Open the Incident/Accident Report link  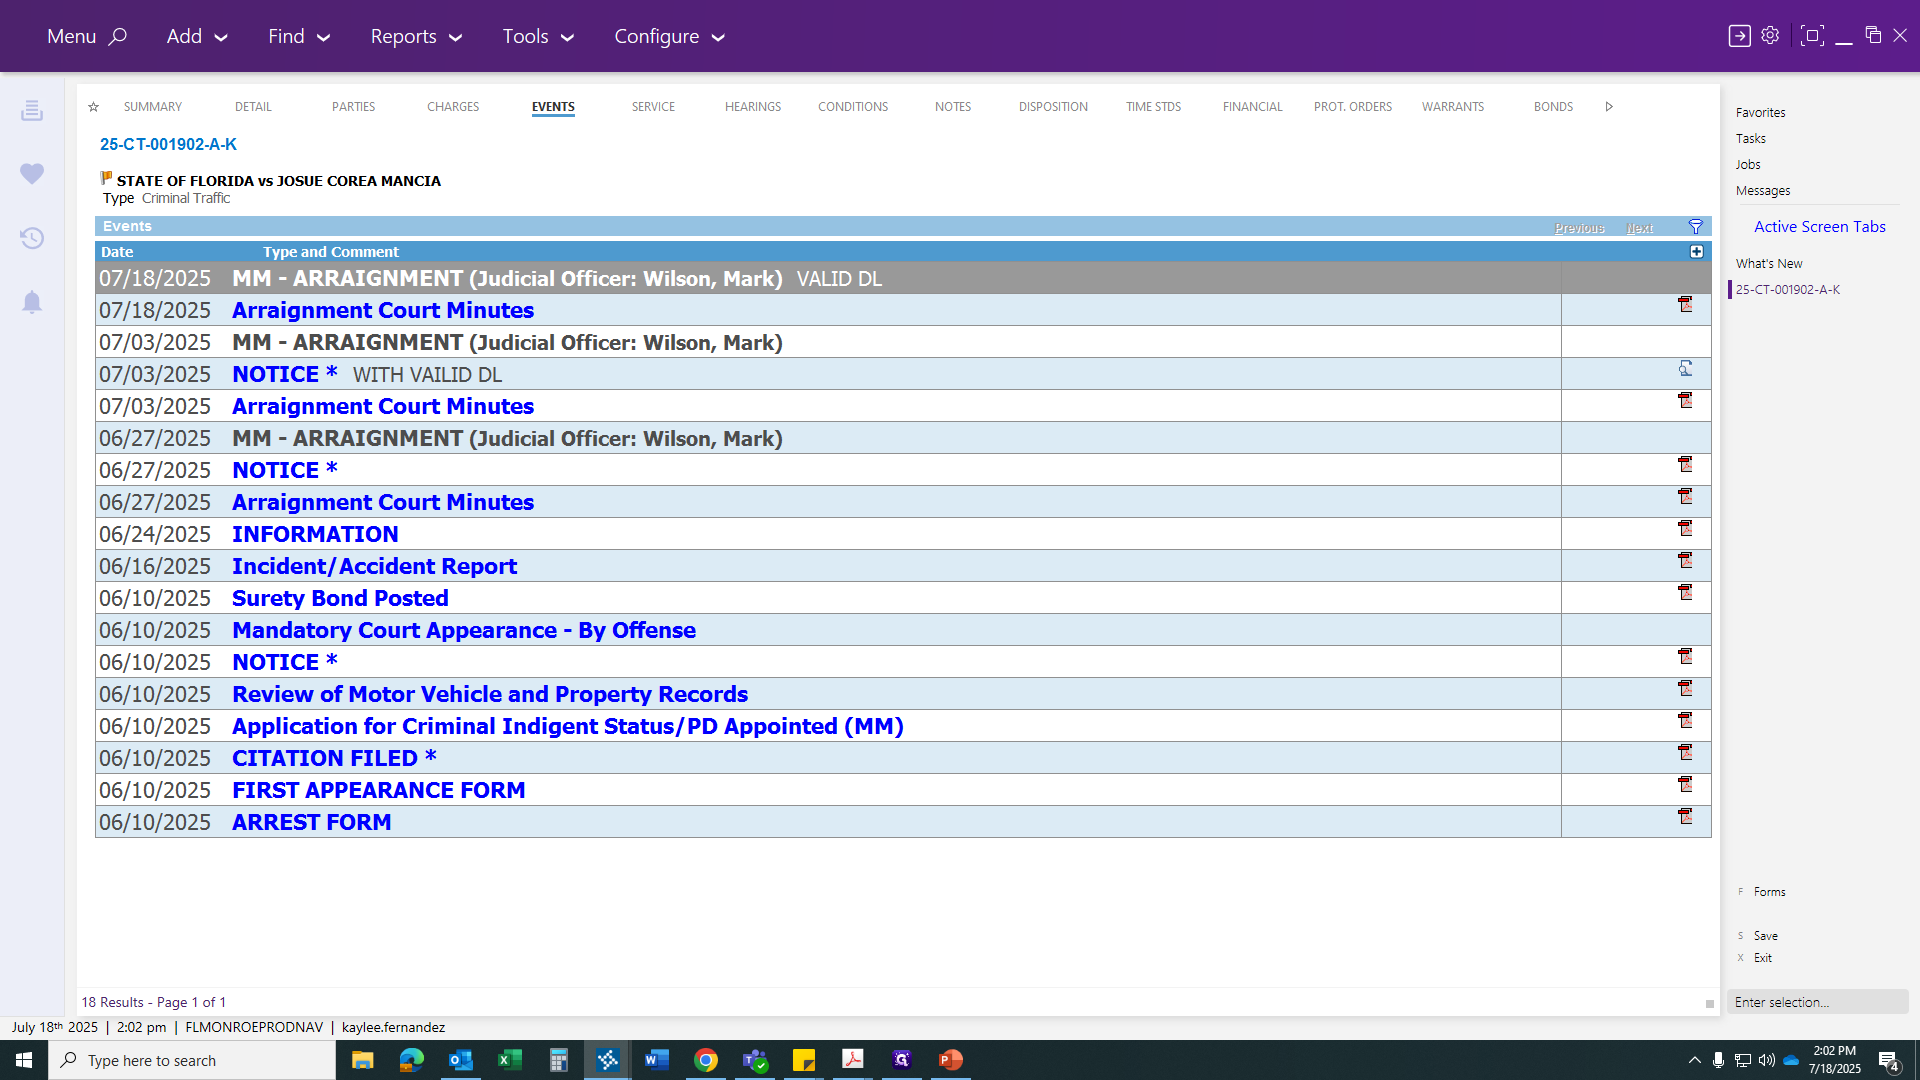(374, 566)
